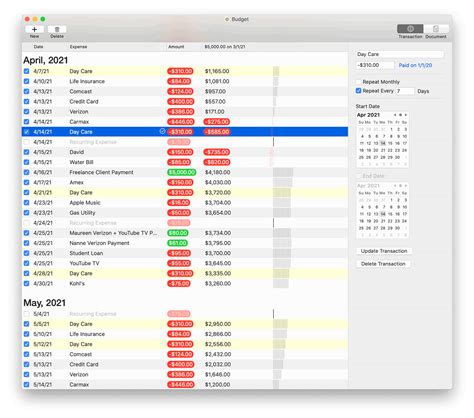Go to next month in Start Date calendar
Image resolution: width=474 pixels, height=418 pixels.
pos(406,115)
